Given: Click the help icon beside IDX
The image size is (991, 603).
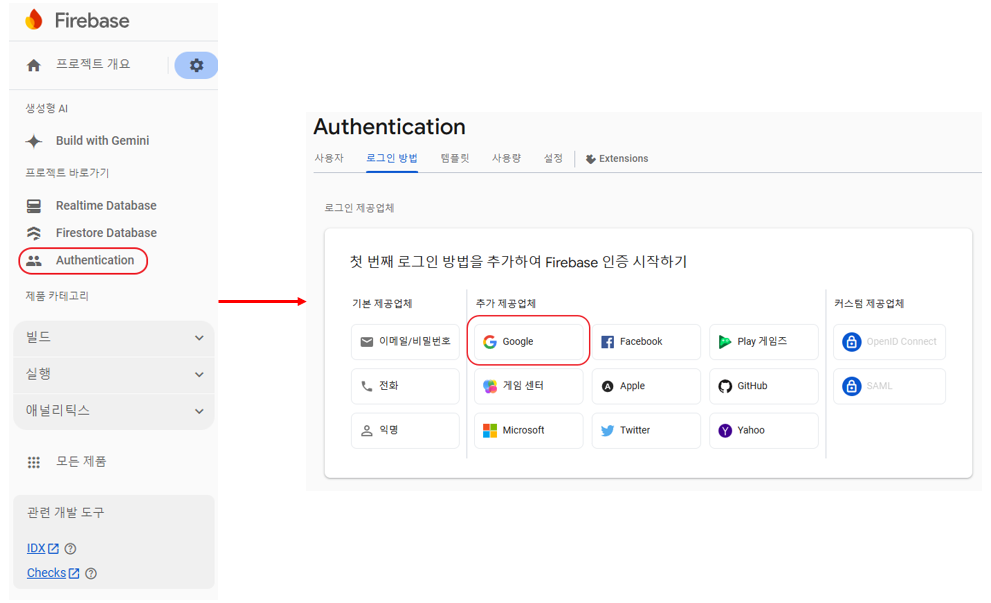Looking at the screenshot, I should click(x=71, y=549).
